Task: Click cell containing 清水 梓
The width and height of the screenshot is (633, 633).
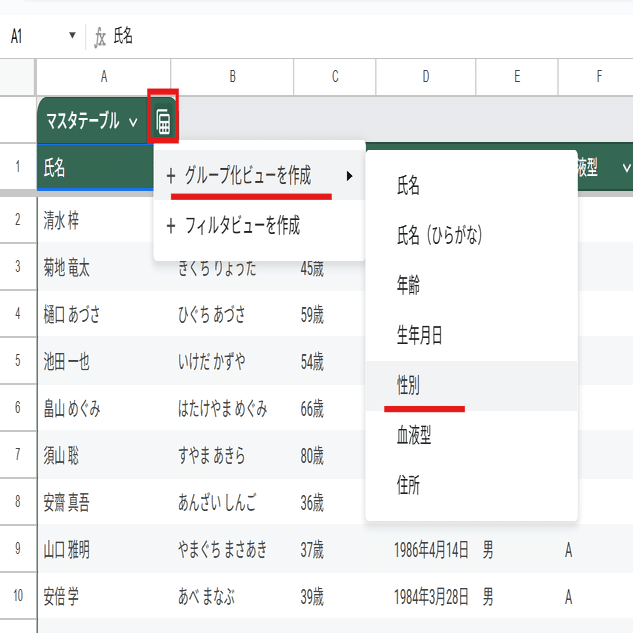Action: [x=95, y=220]
